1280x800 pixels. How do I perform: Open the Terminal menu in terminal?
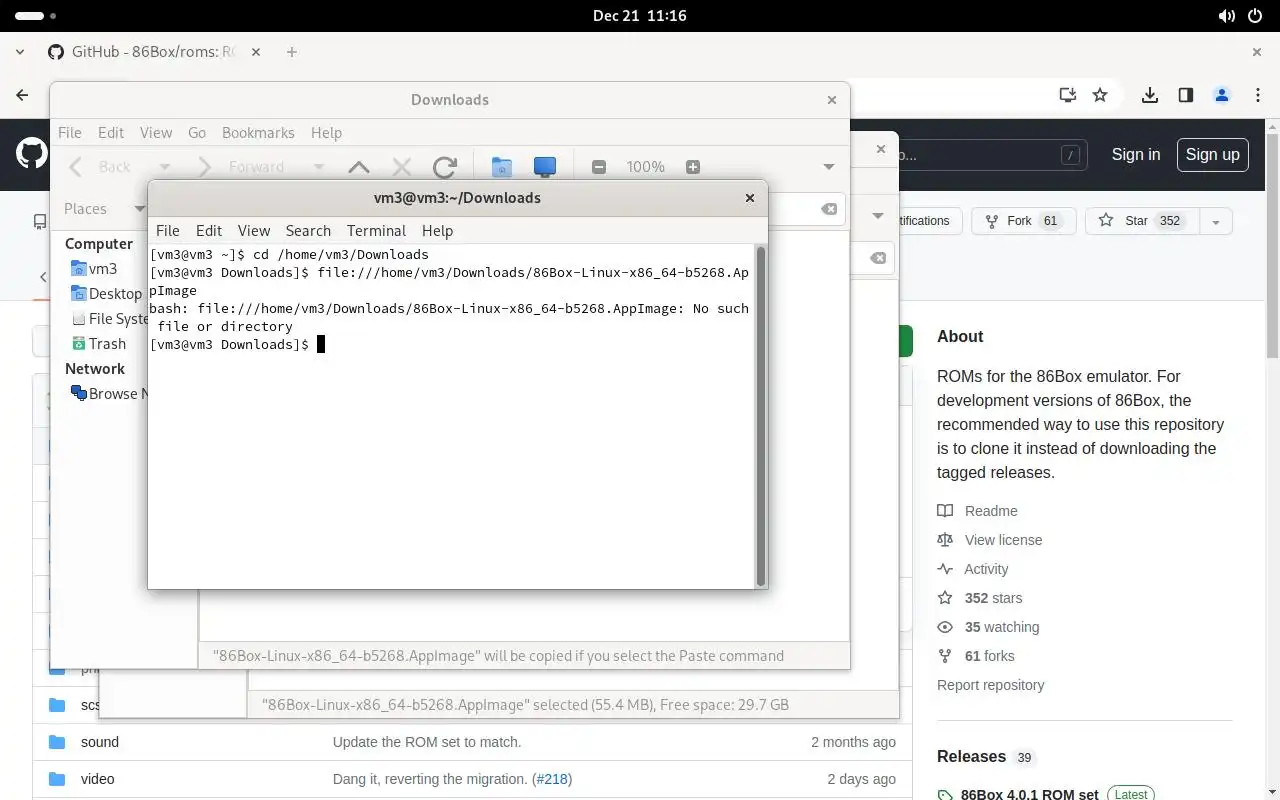377,230
